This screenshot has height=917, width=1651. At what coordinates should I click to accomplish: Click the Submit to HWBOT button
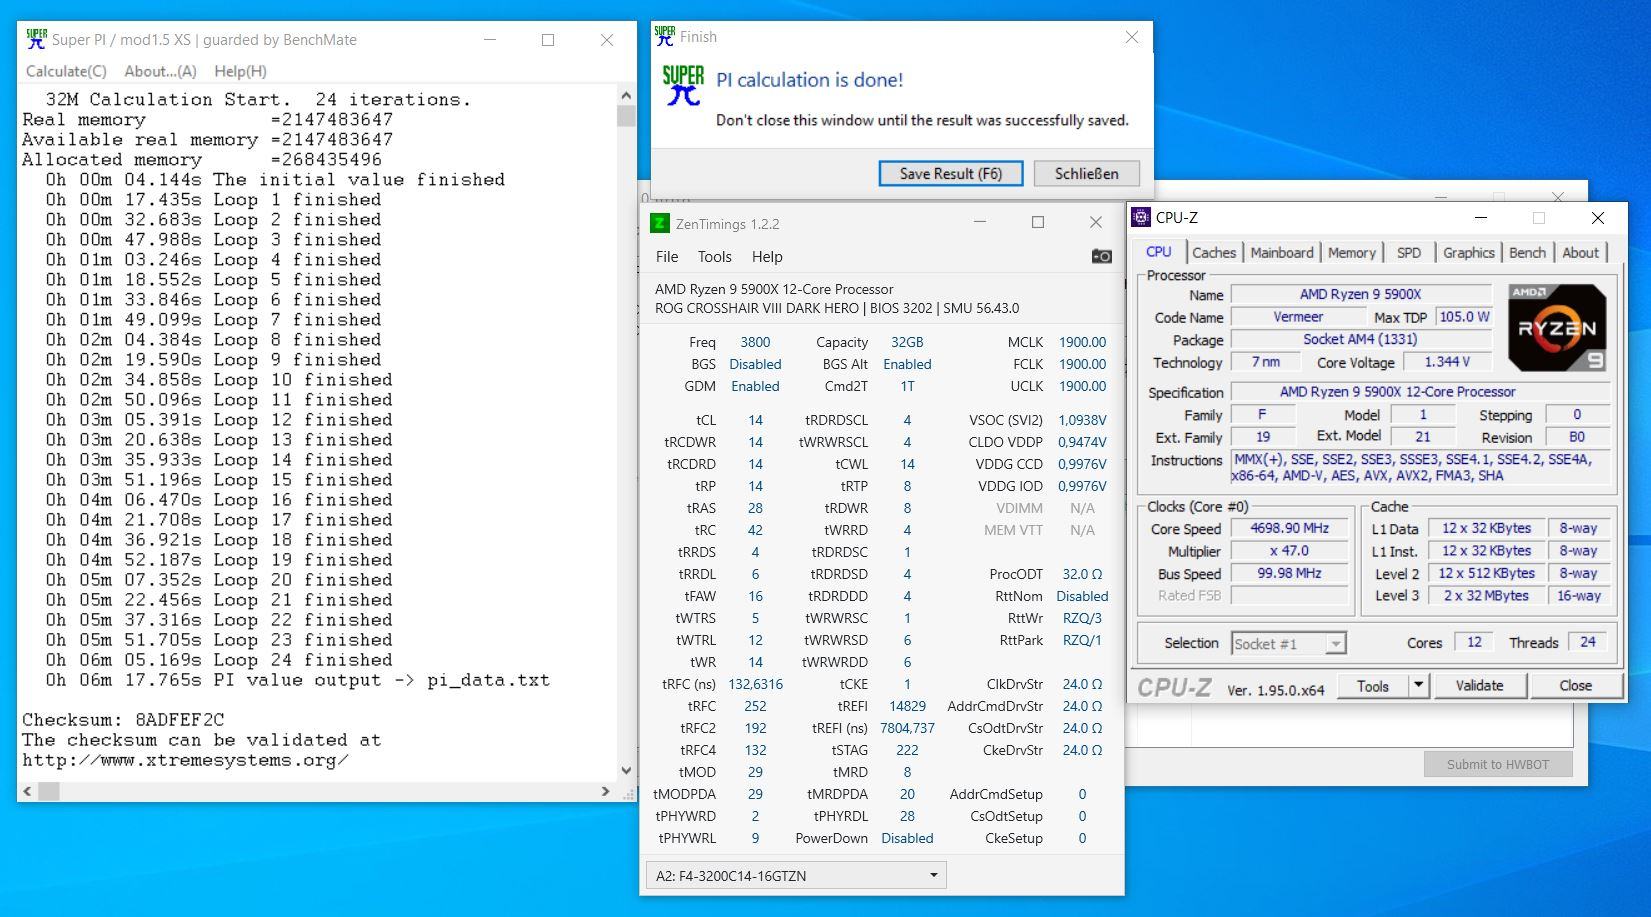[1498, 764]
